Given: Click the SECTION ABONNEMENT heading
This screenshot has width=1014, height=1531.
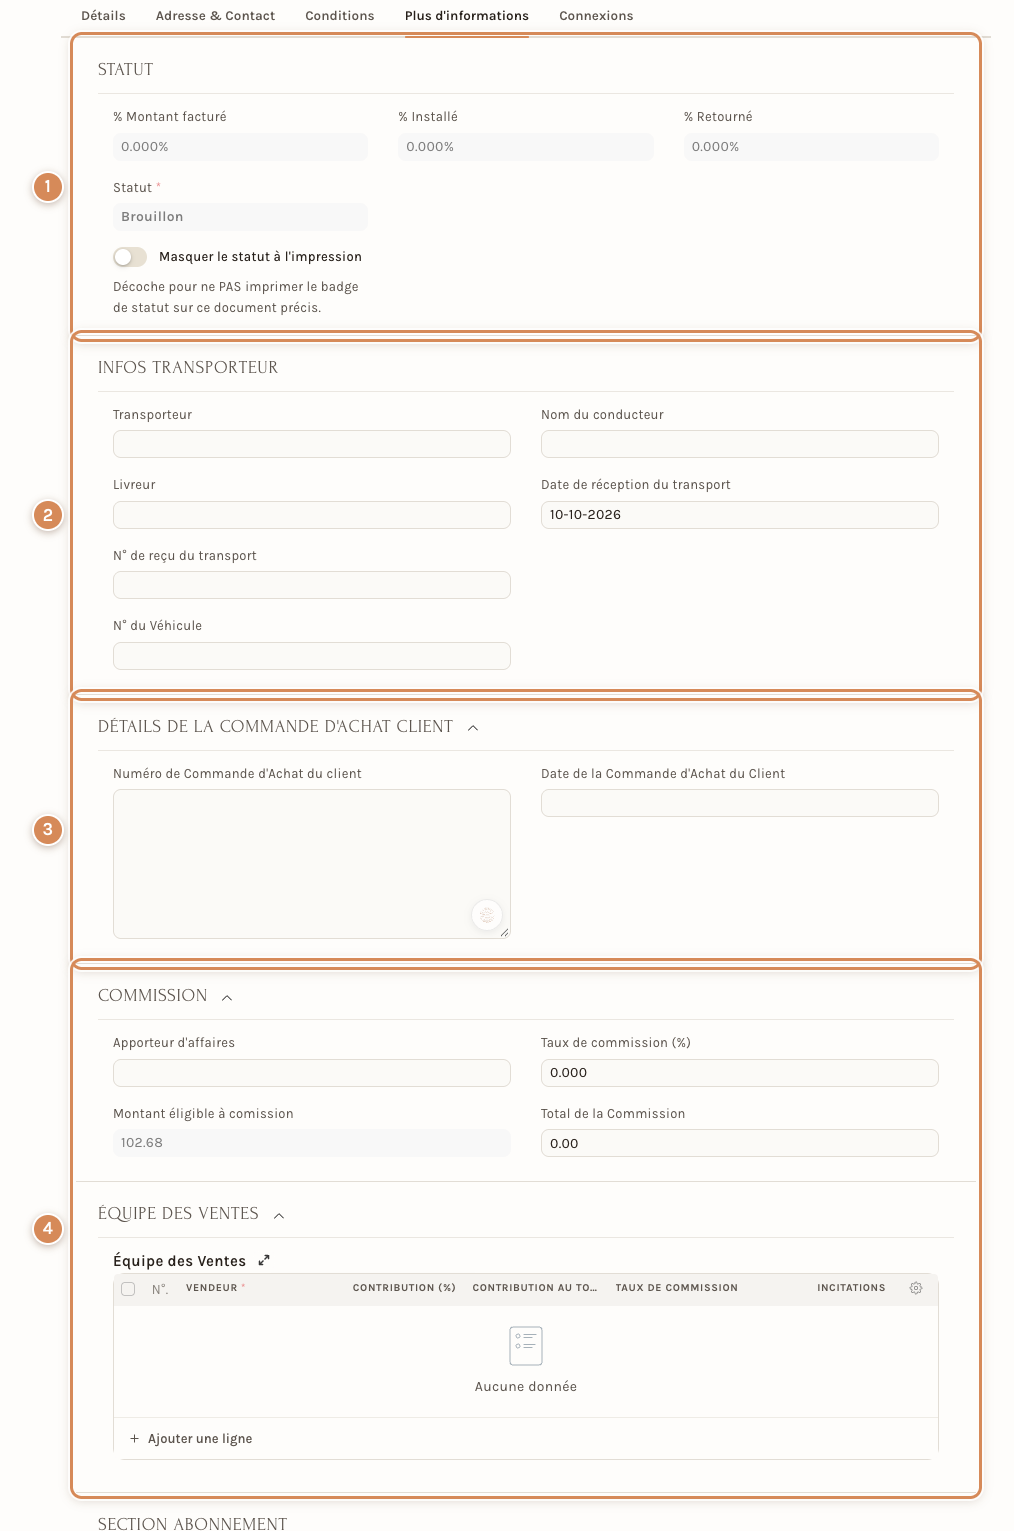Looking at the screenshot, I should [x=193, y=1523].
